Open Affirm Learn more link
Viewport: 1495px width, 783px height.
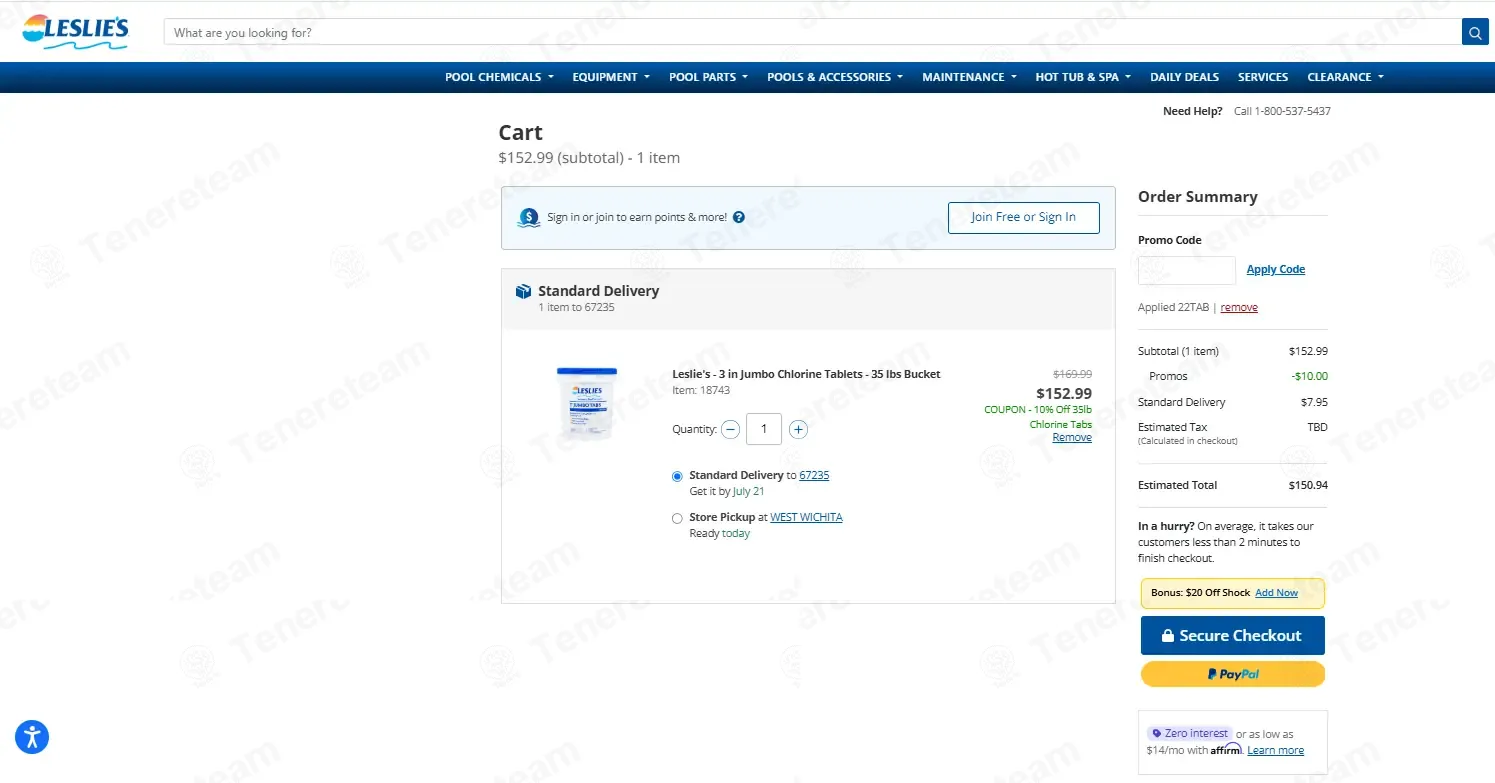click(x=1276, y=750)
